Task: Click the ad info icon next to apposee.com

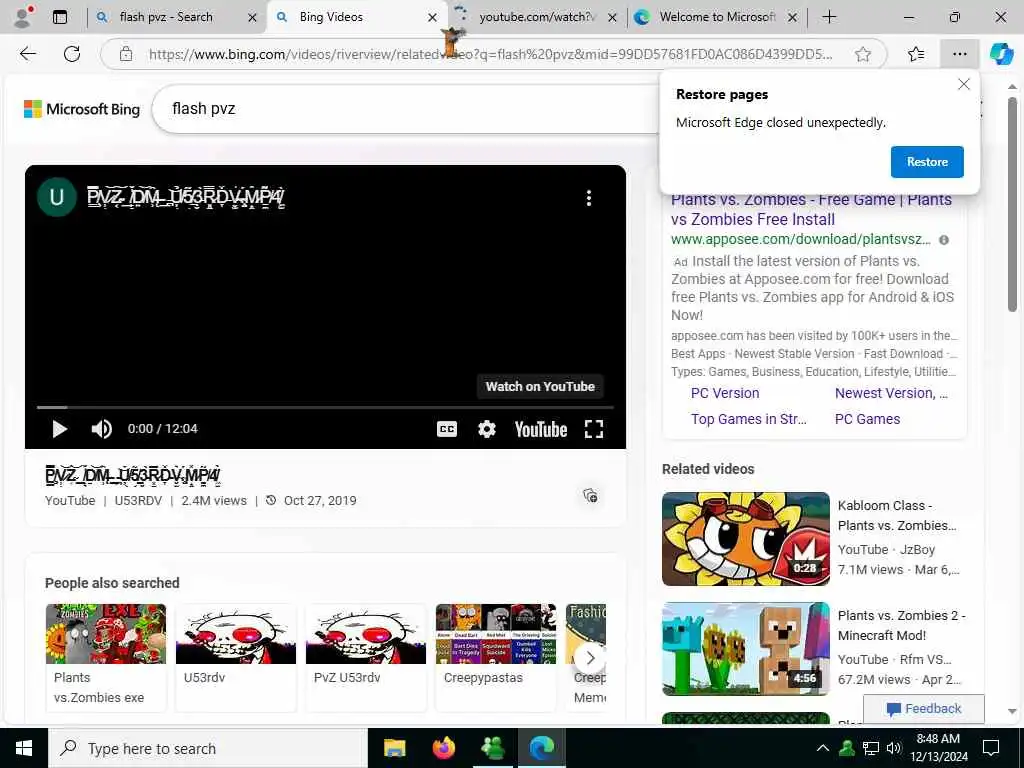Action: [944, 240]
